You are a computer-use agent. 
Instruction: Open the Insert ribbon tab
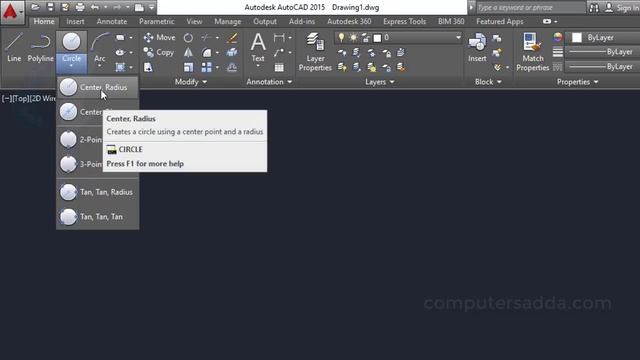[x=76, y=22]
